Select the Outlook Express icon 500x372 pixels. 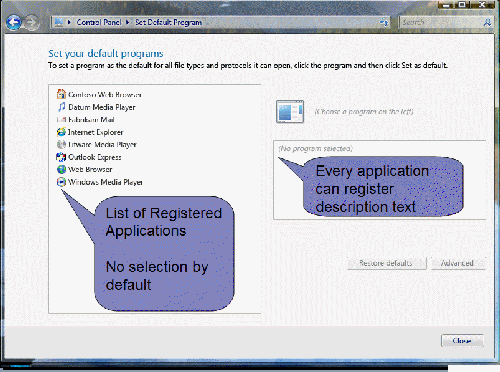pos(61,157)
